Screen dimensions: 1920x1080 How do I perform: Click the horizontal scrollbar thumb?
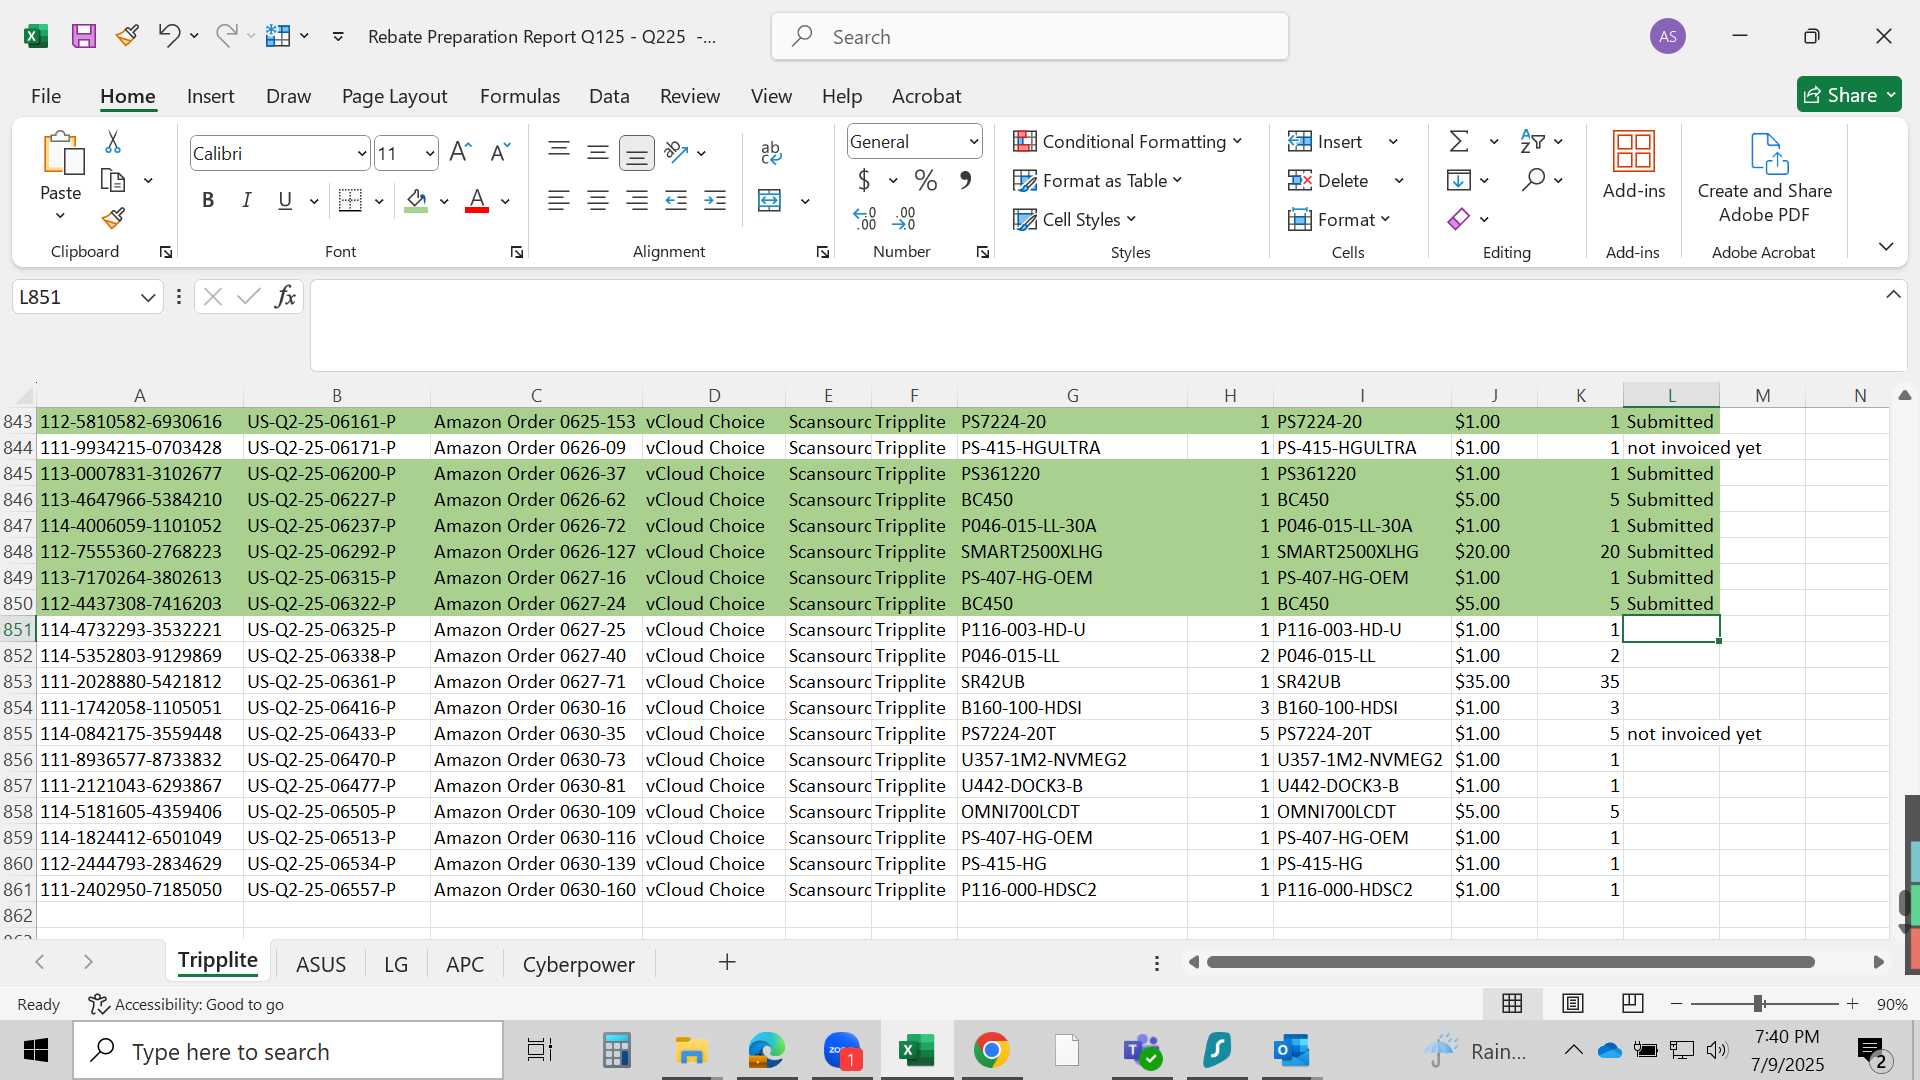point(1511,962)
